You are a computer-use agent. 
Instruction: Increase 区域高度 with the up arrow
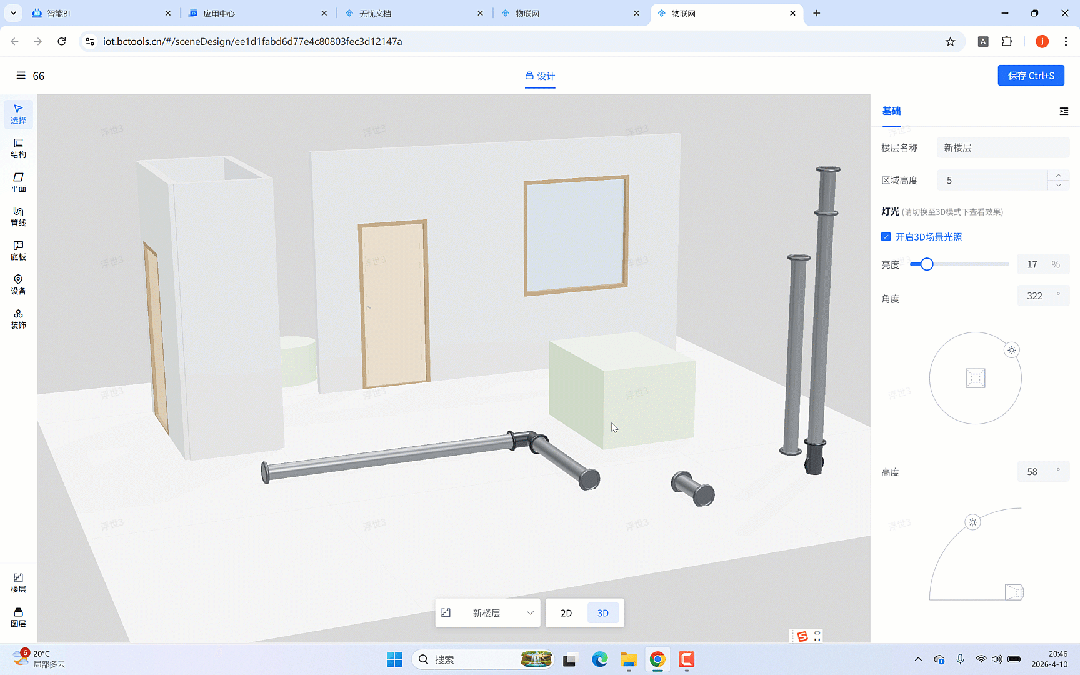tap(1059, 176)
